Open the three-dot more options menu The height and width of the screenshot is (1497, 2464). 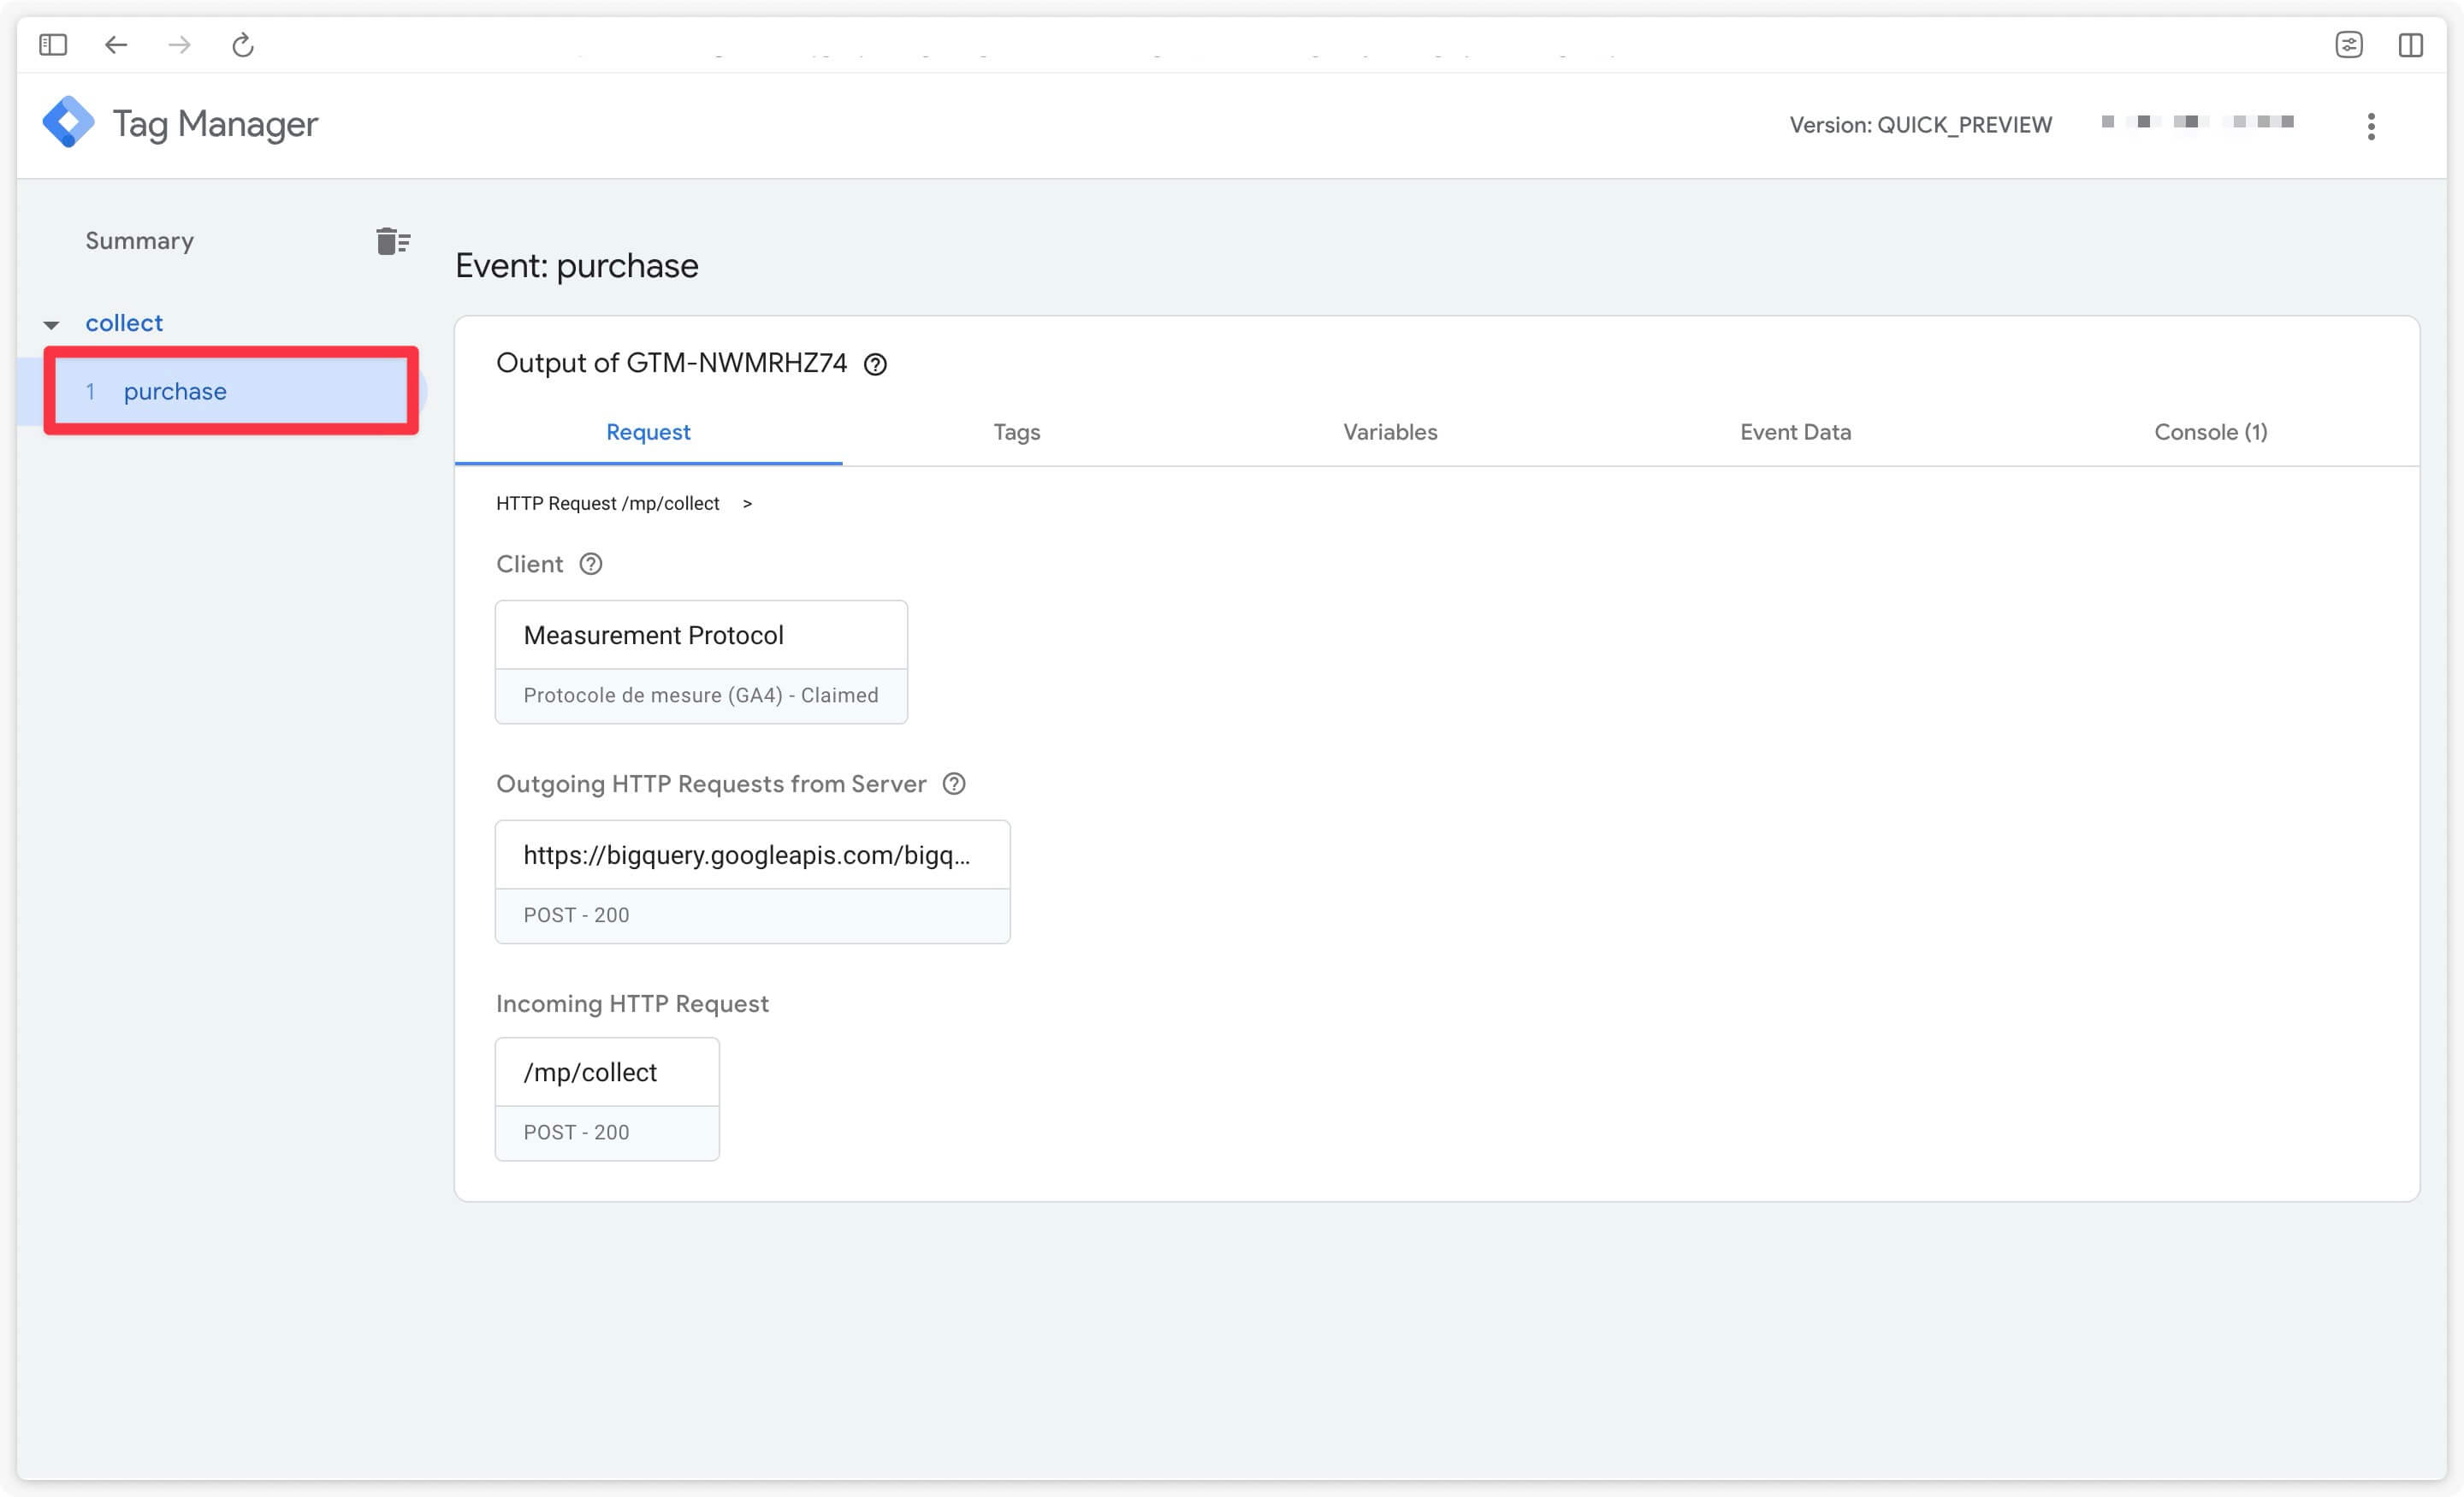tap(2371, 126)
